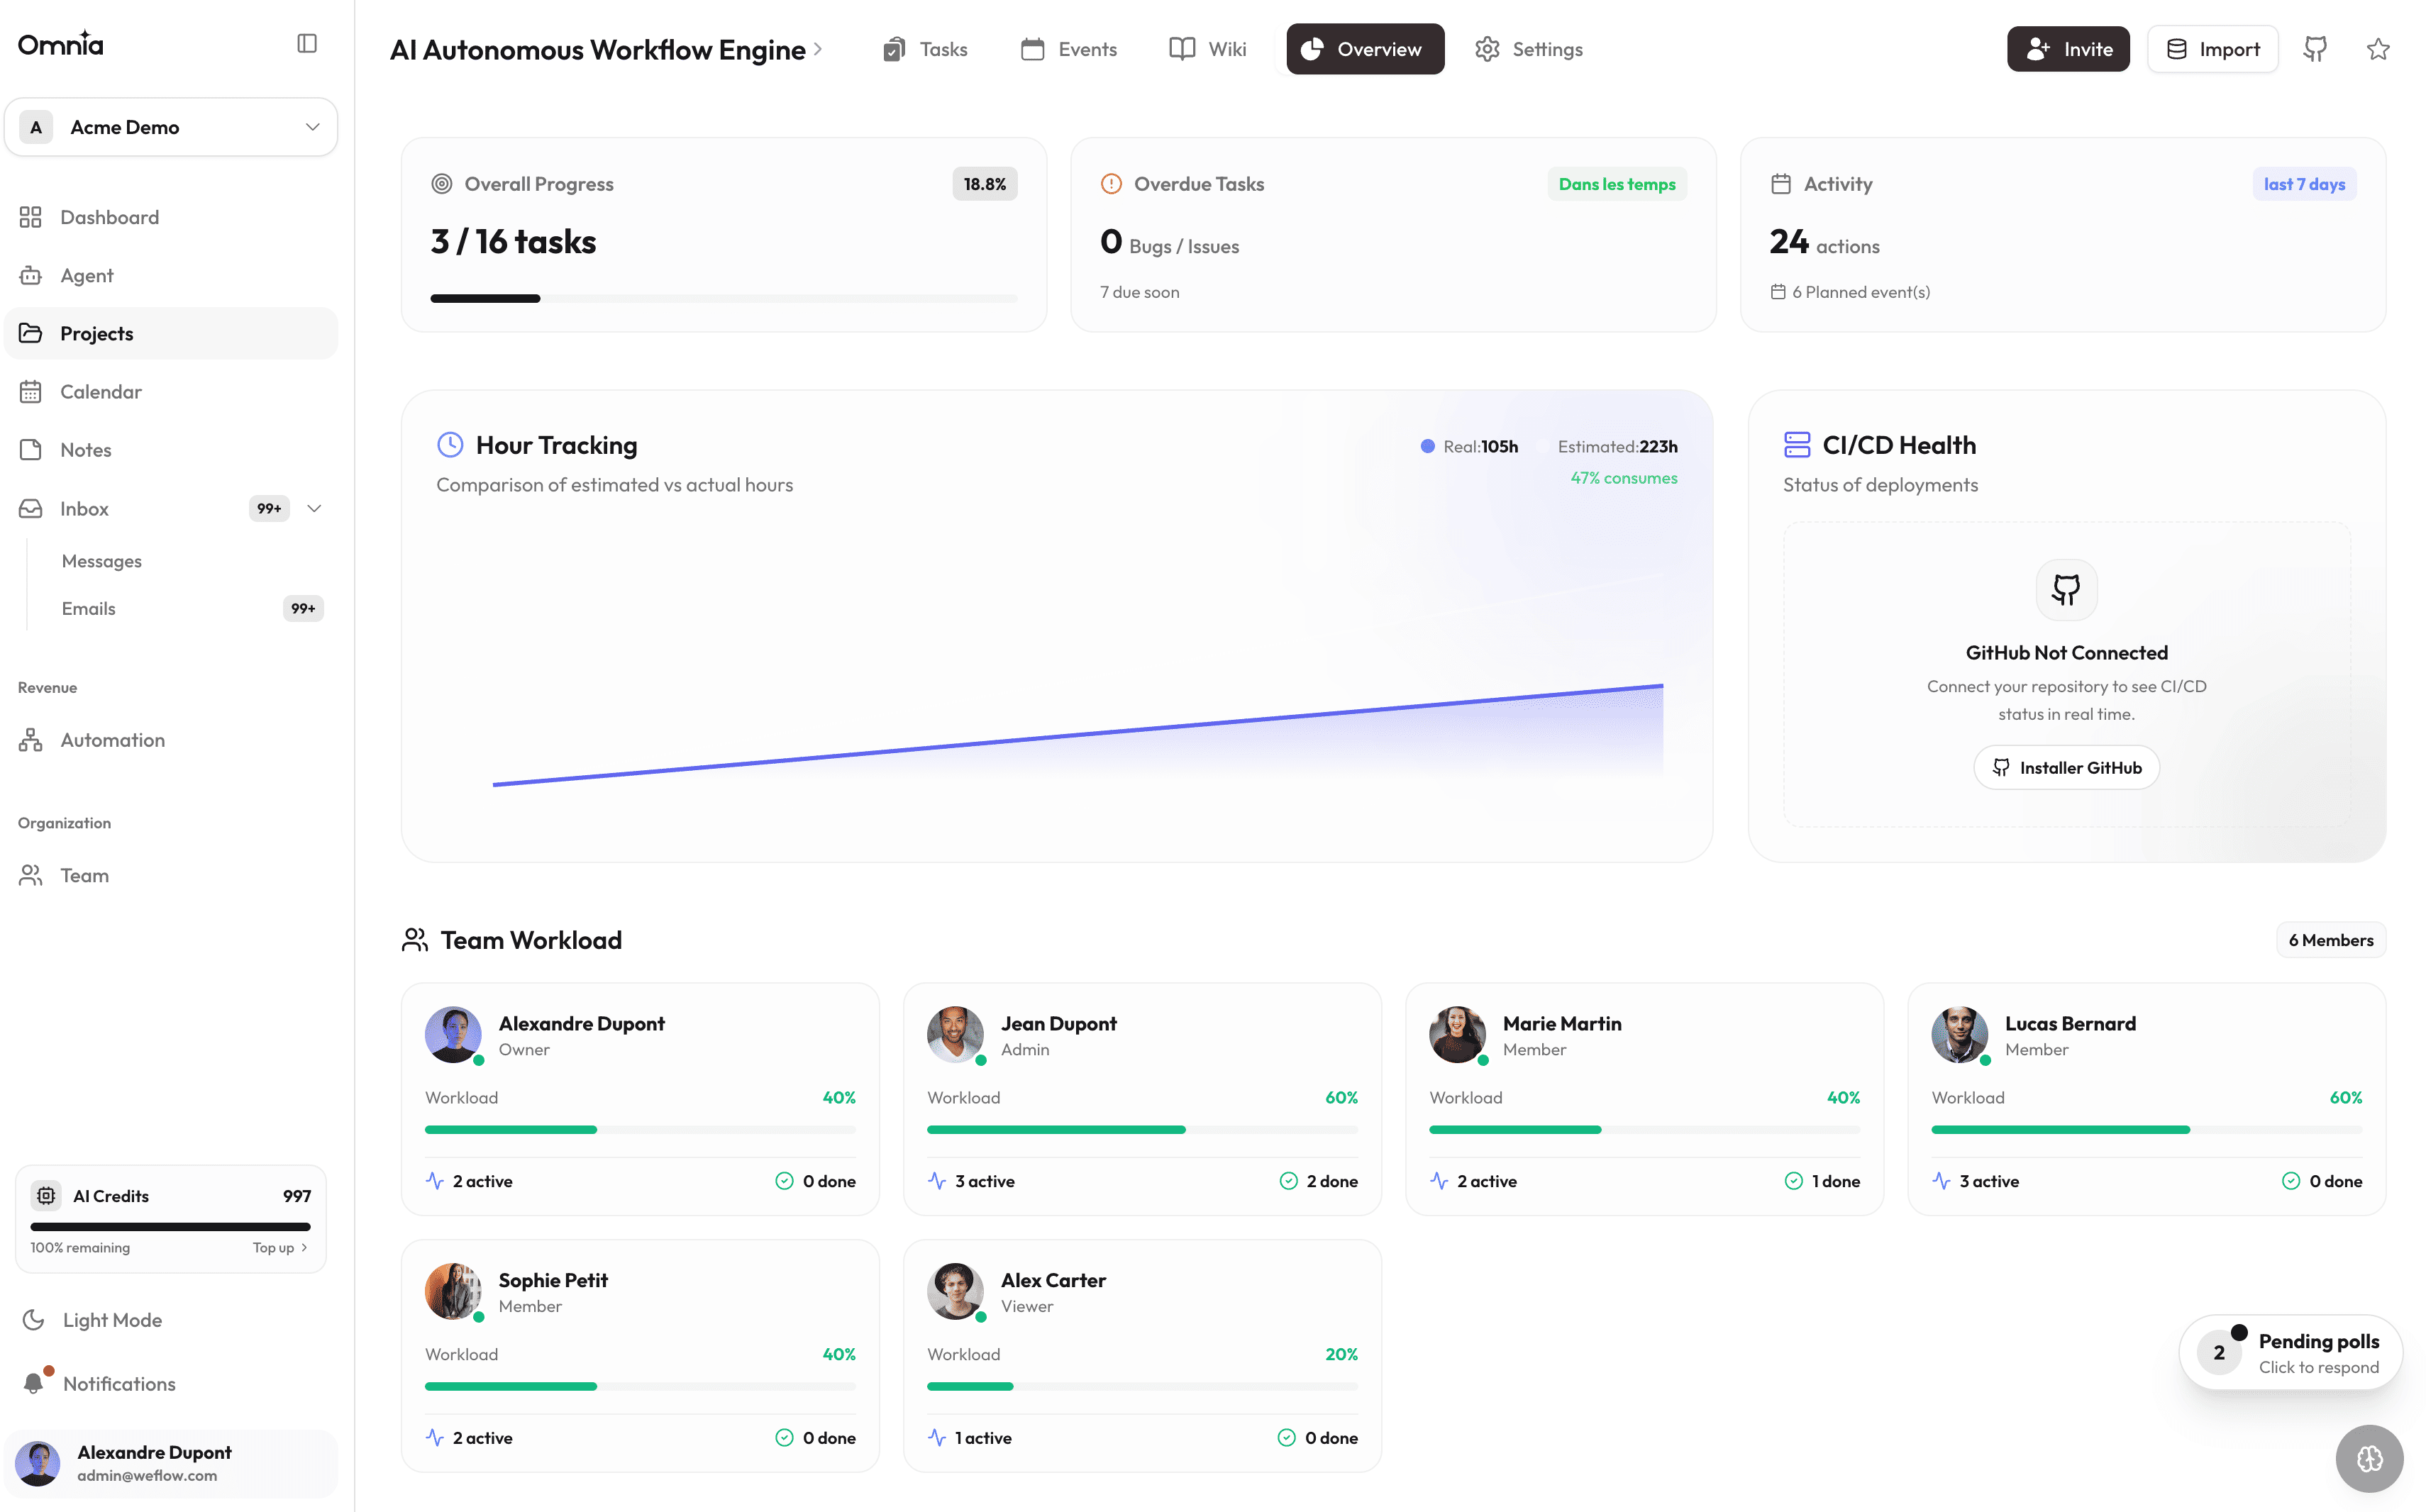The height and width of the screenshot is (1512, 2426).
Task: Click the last 7 days badge
Action: click(2304, 184)
